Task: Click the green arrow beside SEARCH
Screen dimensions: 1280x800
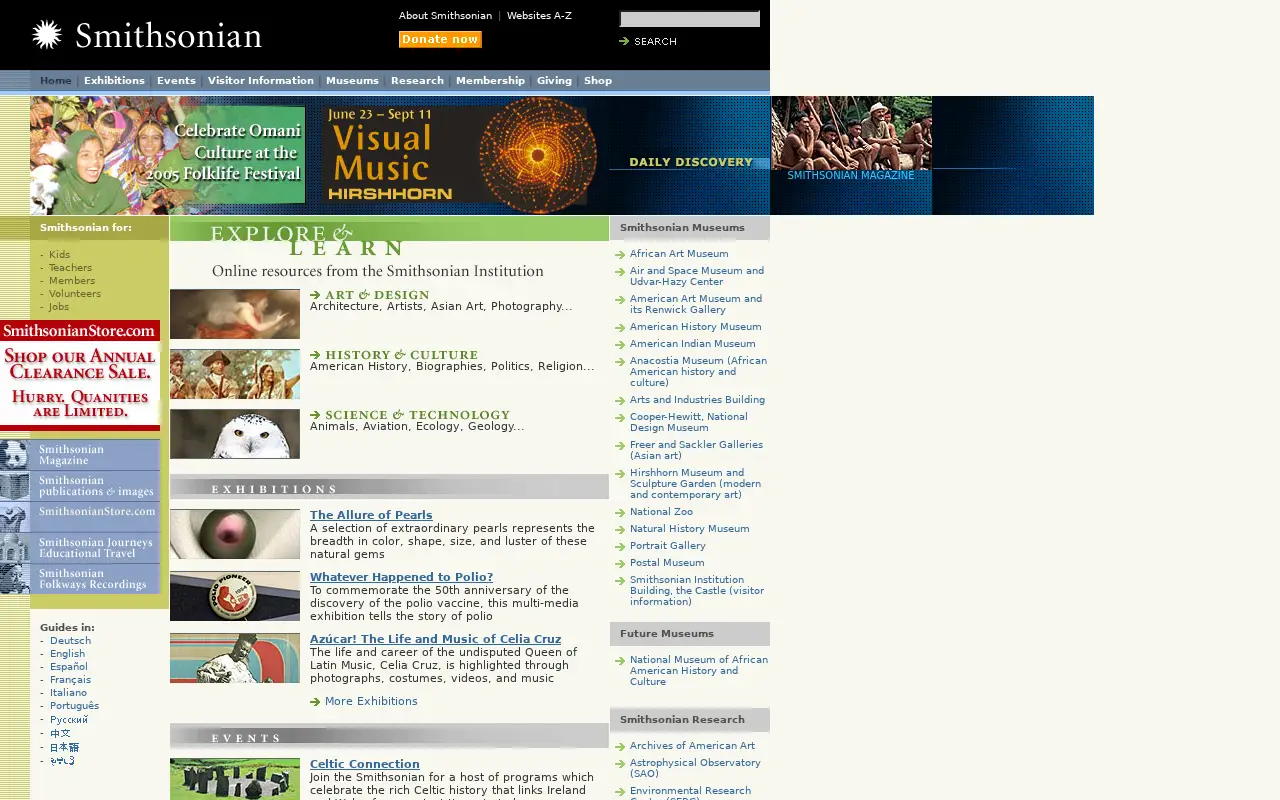Action: click(x=624, y=41)
